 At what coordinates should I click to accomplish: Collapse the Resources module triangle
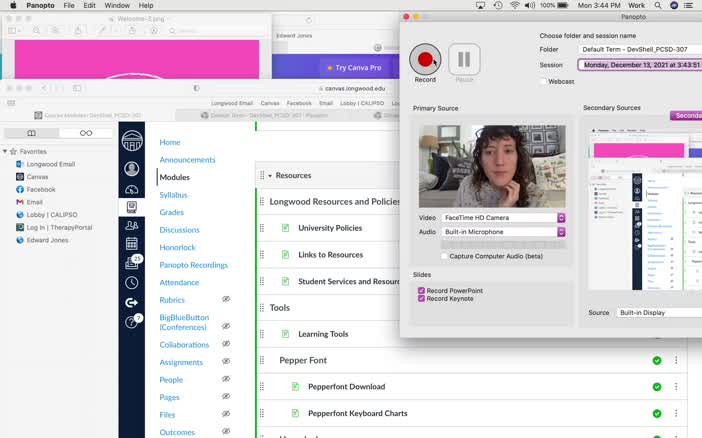270,176
